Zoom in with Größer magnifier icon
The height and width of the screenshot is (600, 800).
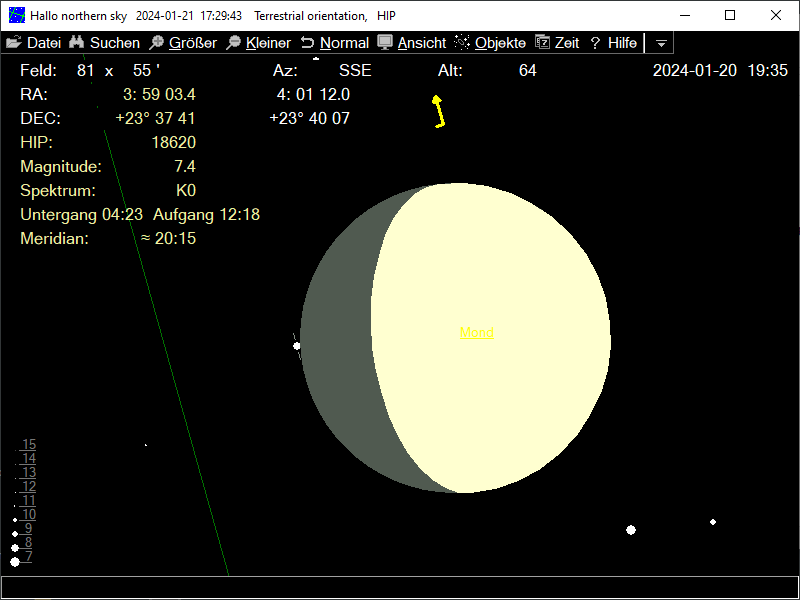pos(156,43)
